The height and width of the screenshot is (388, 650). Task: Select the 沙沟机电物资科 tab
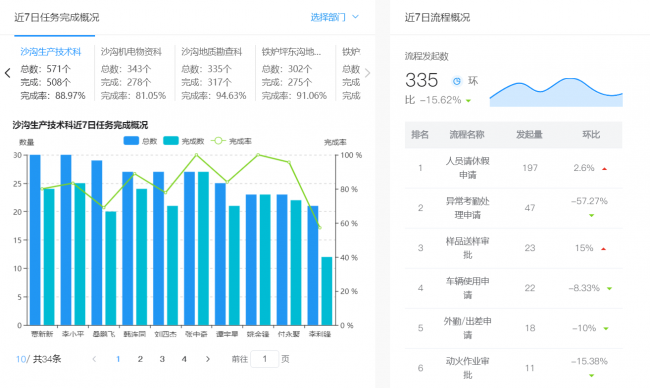[x=131, y=52]
